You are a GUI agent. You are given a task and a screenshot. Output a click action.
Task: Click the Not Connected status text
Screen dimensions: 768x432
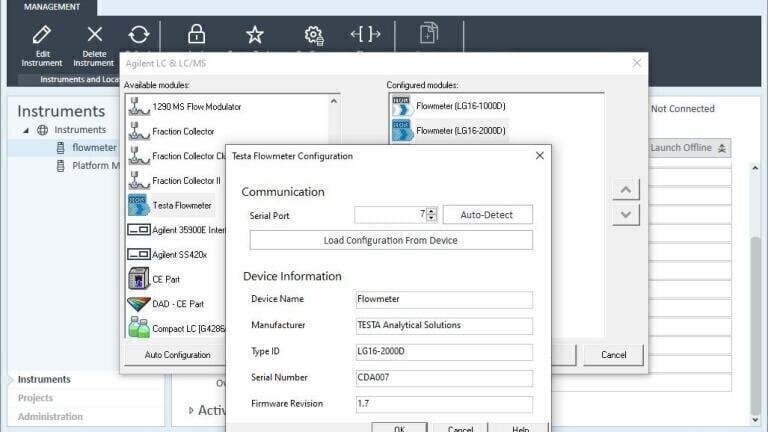682,109
